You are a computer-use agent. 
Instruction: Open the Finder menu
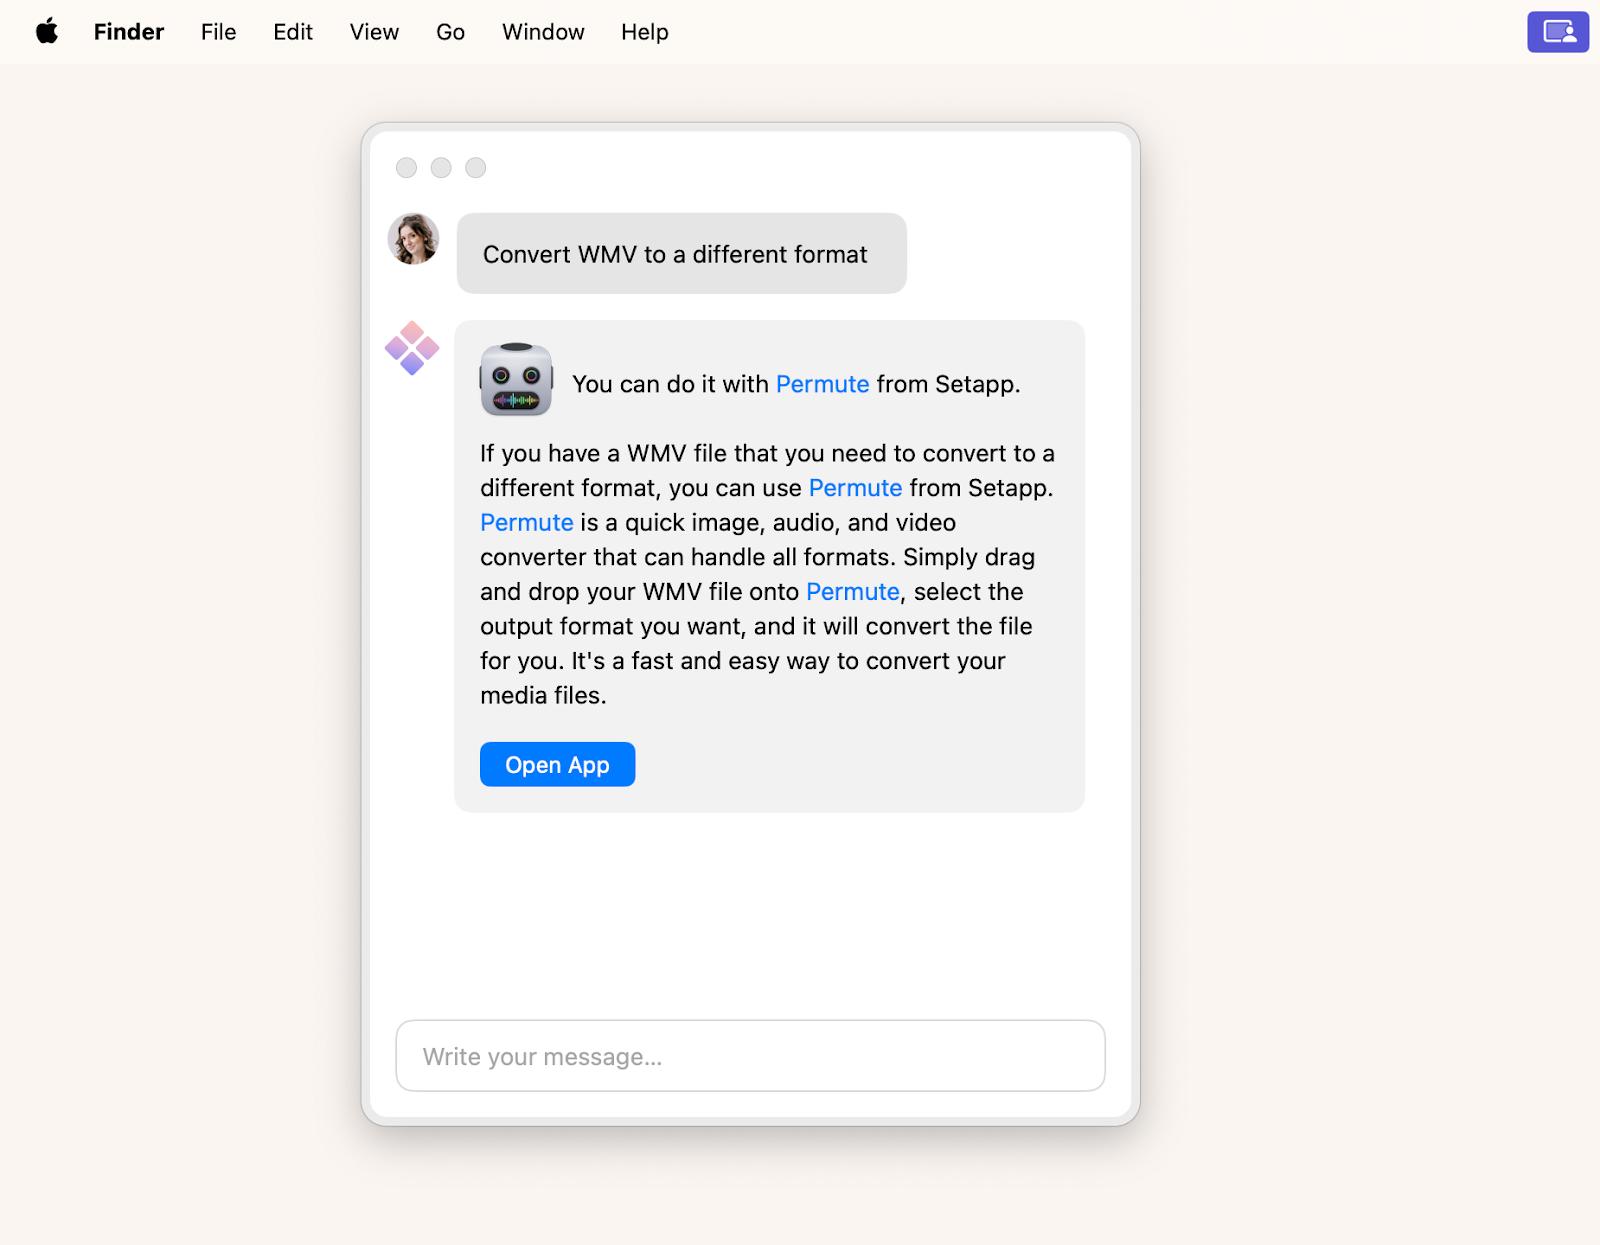pos(129,32)
